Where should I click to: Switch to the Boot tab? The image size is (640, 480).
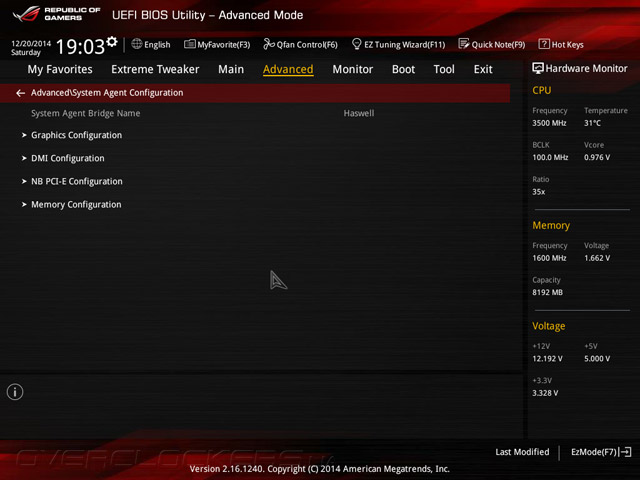click(x=403, y=69)
